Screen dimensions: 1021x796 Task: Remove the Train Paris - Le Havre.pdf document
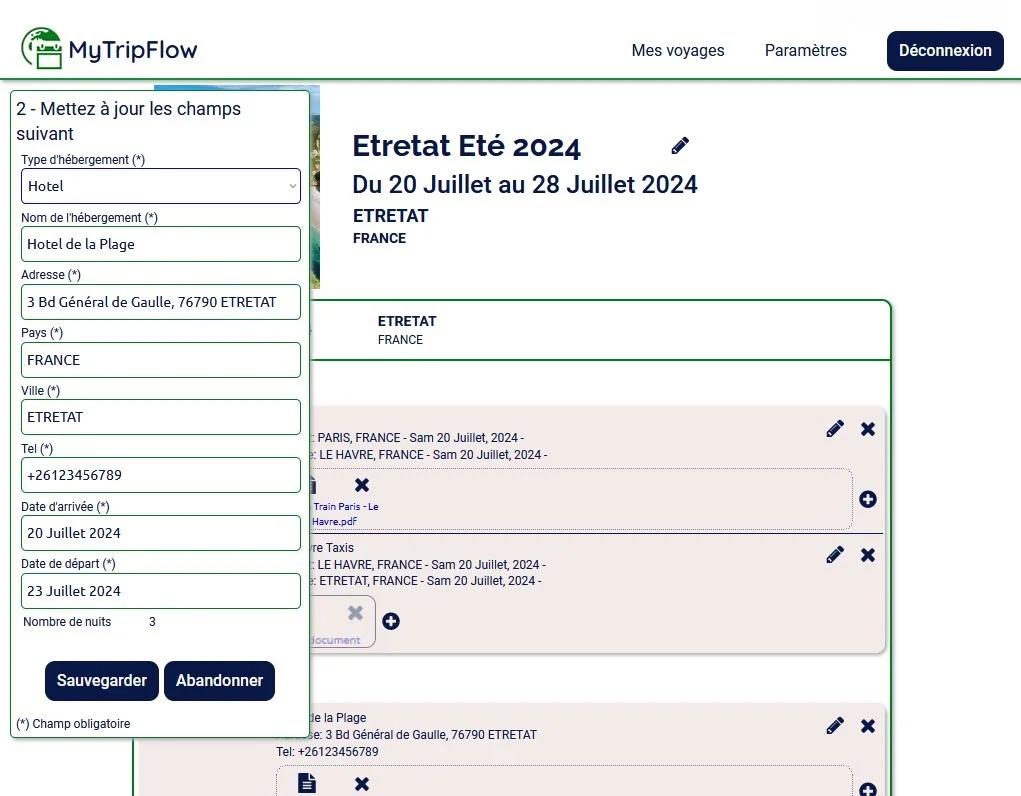(x=362, y=485)
